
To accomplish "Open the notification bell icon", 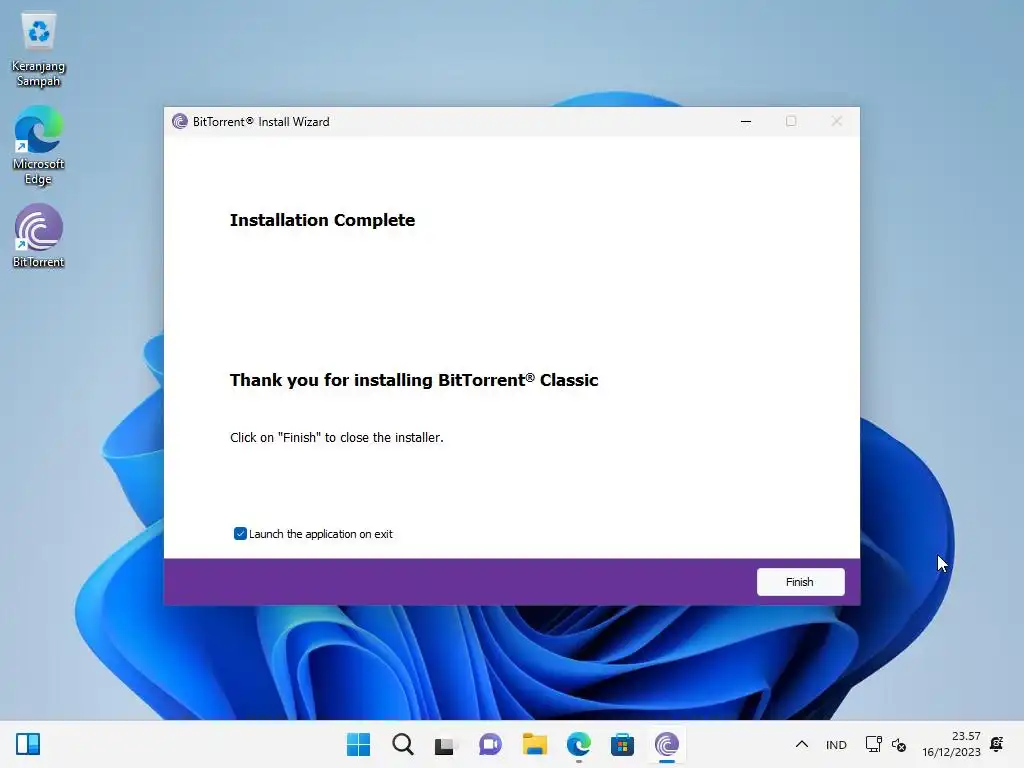I will (x=997, y=744).
